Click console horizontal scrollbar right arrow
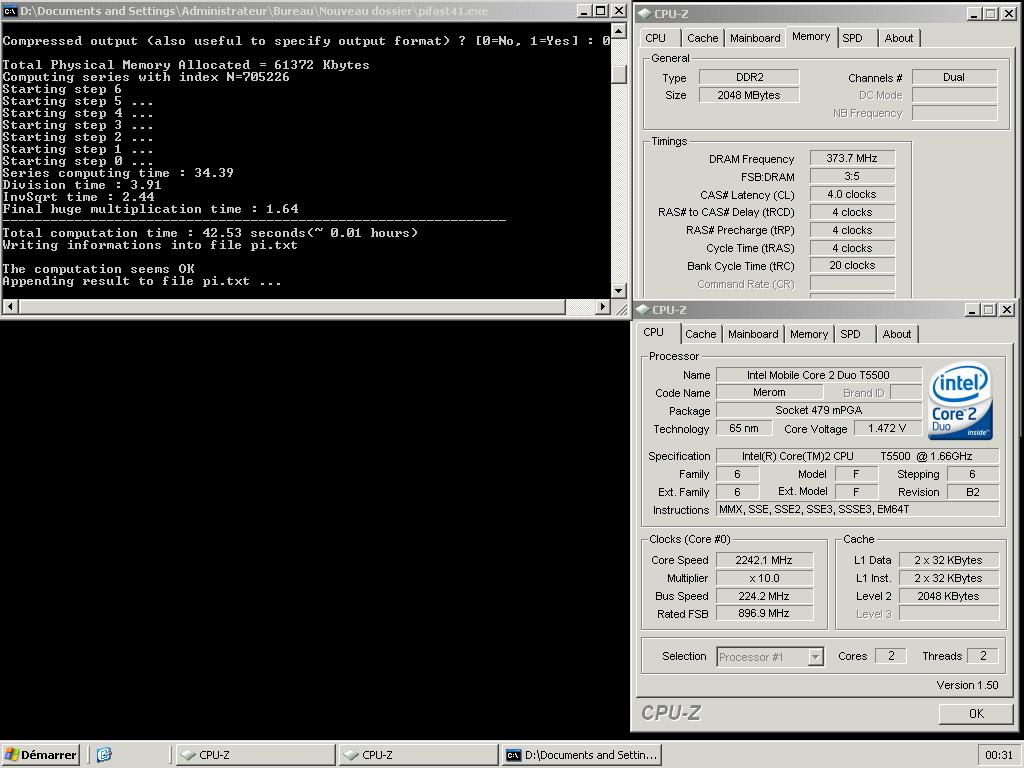Viewport: 1024px width, 768px height. [x=603, y=306]
